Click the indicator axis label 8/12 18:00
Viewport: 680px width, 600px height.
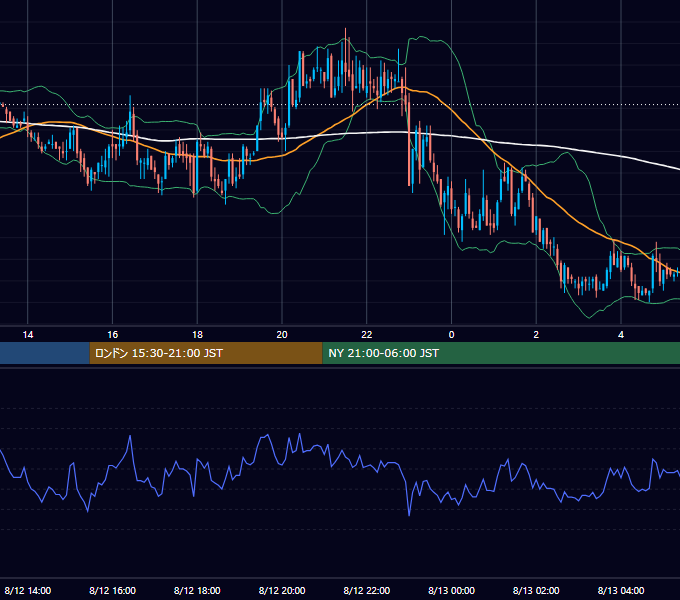(x=197, y=590)
